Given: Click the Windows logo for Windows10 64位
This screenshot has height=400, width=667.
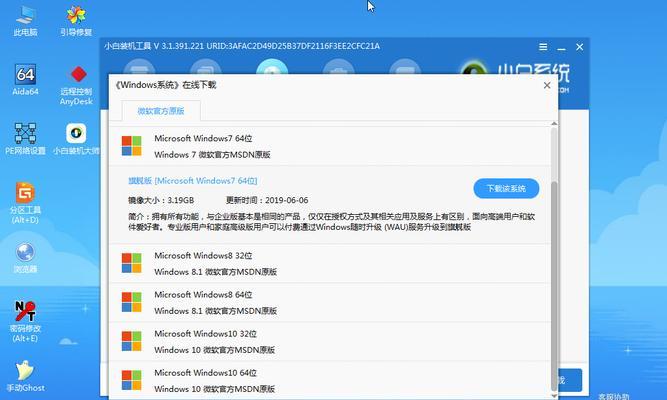Looking at the screenshot, I should tap(131, 380).
